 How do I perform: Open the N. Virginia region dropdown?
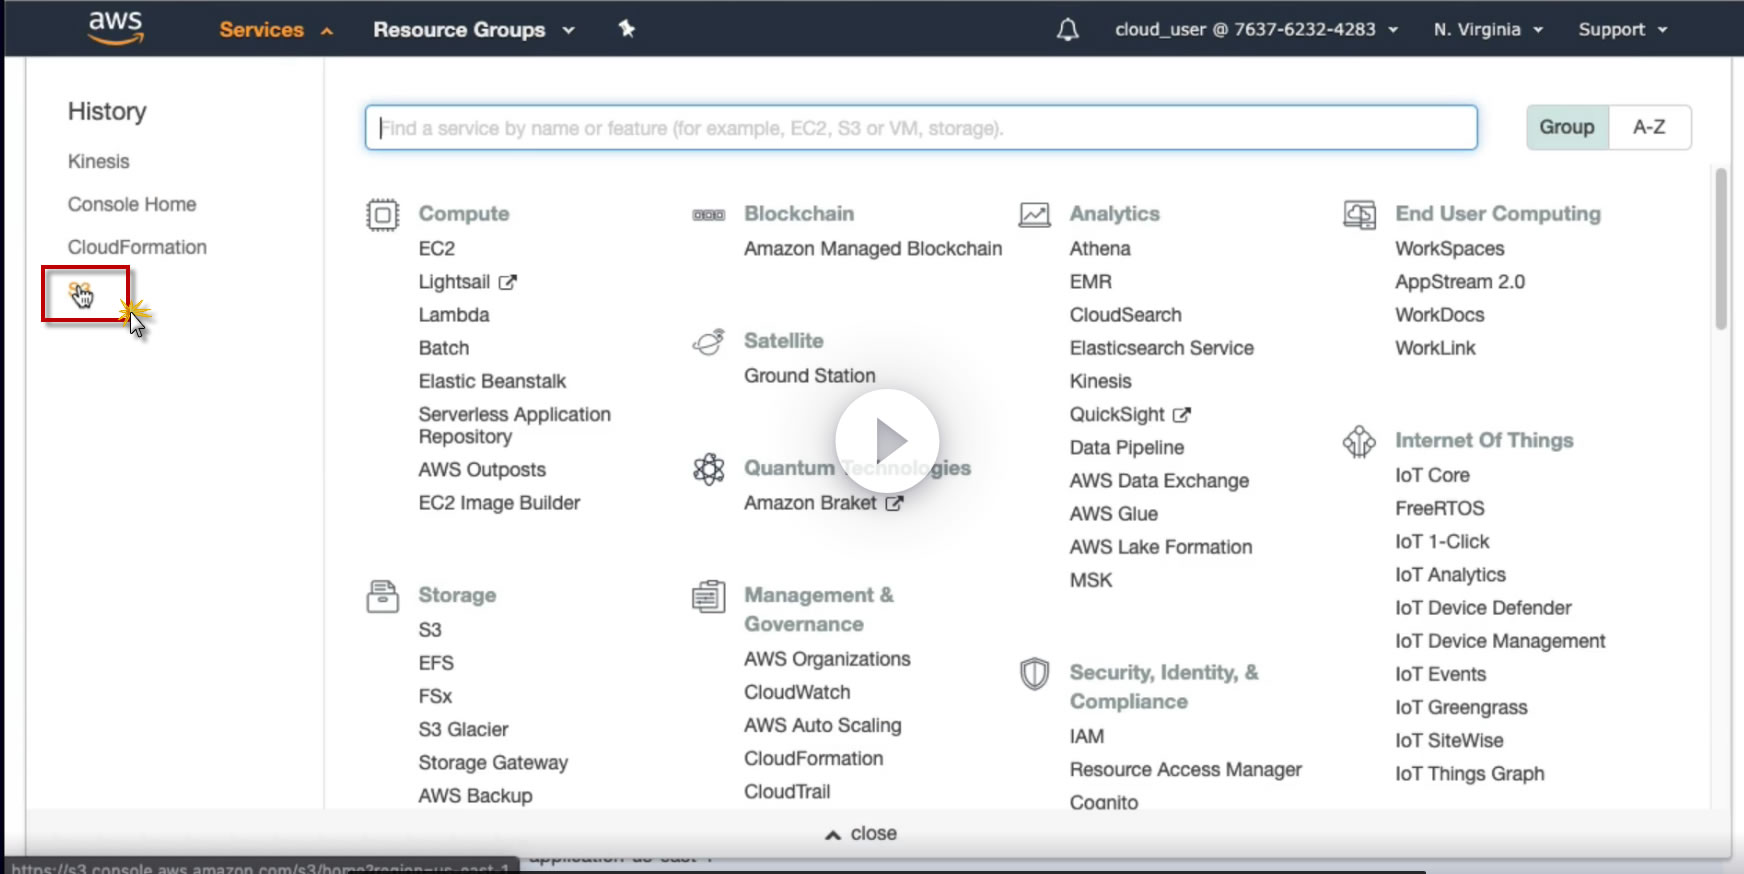pyautogui.click(x=1487, y=30)
